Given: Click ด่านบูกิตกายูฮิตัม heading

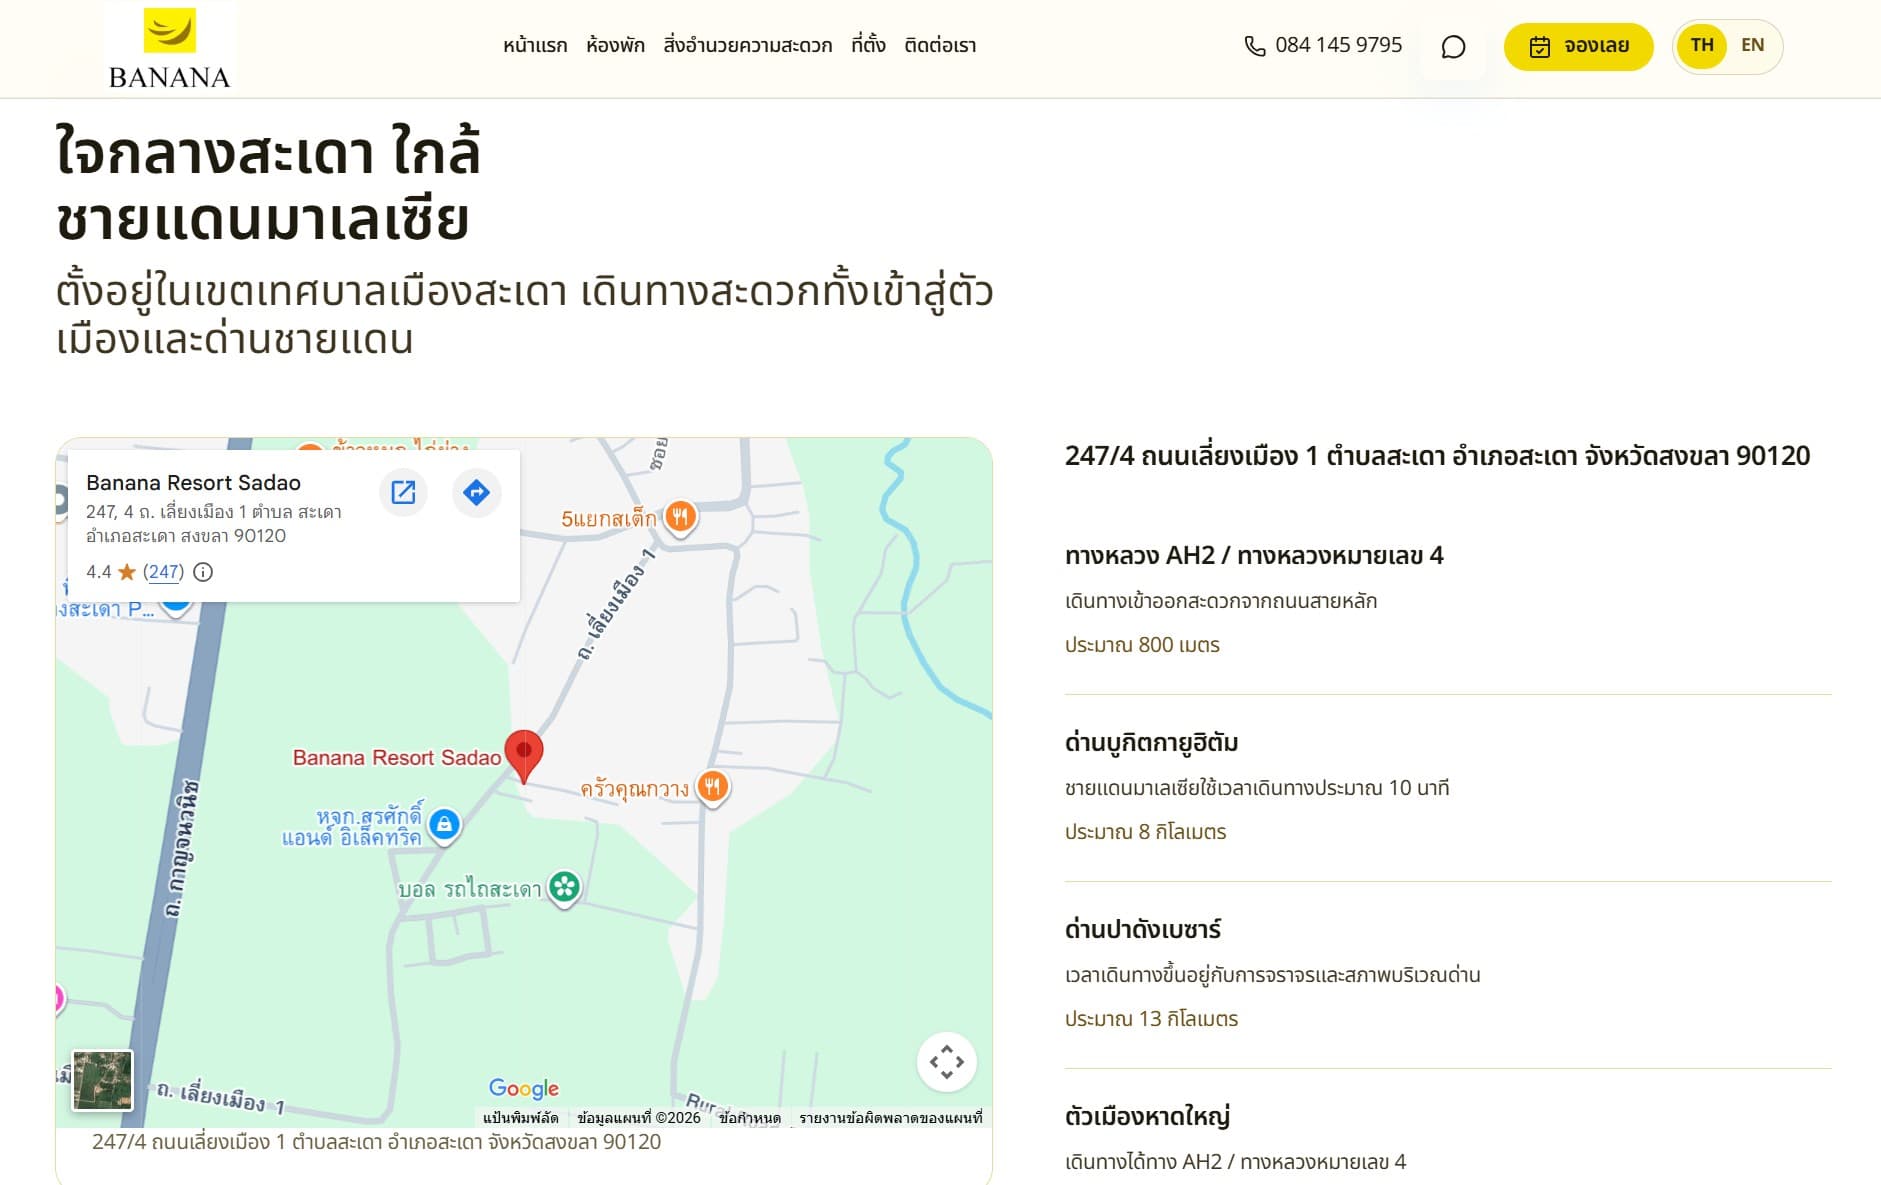Looking at the screenshot, I should click(1152, 743).
